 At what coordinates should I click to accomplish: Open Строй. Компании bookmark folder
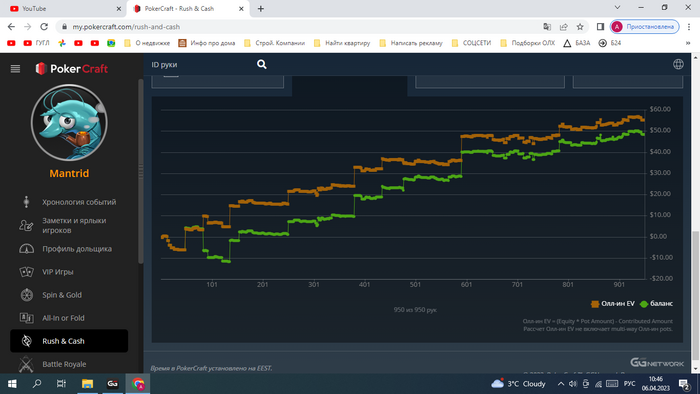(x=275, y=43)
